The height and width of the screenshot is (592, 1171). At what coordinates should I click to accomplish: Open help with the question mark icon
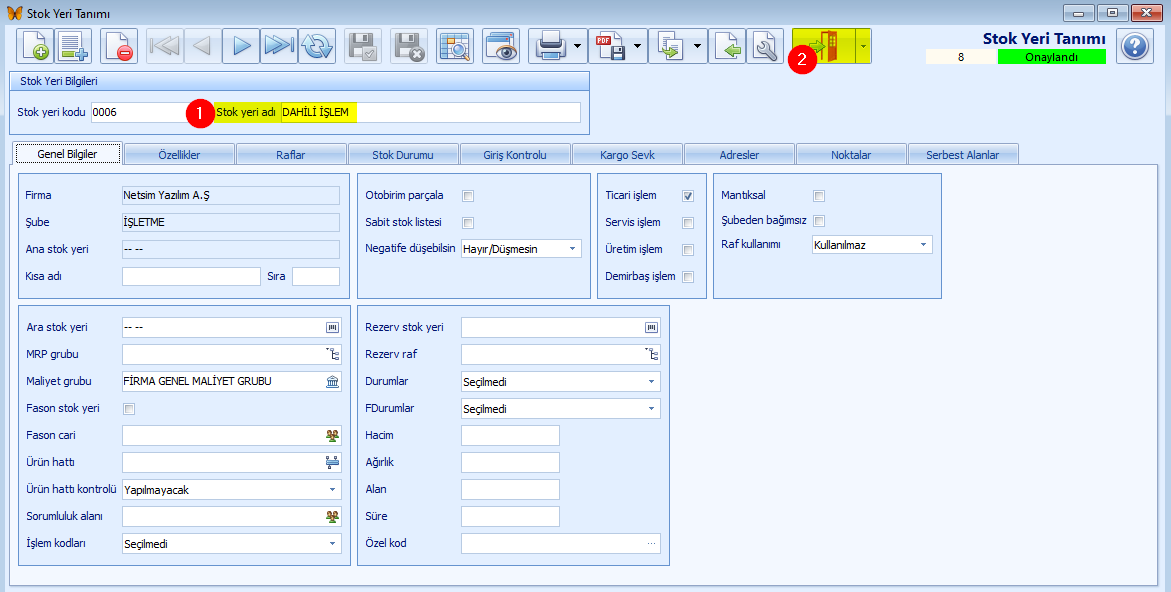[1136, 46]
